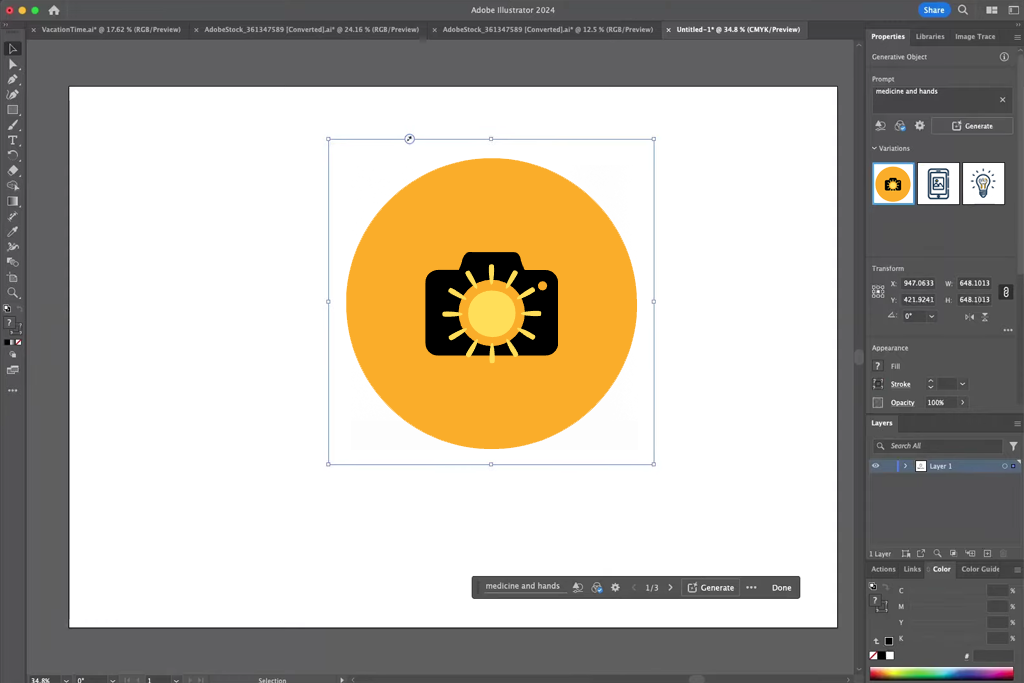Screen dimensions: 1024x683
Task: Open the search magnifier in title bar
Action: tap(963, 10)
